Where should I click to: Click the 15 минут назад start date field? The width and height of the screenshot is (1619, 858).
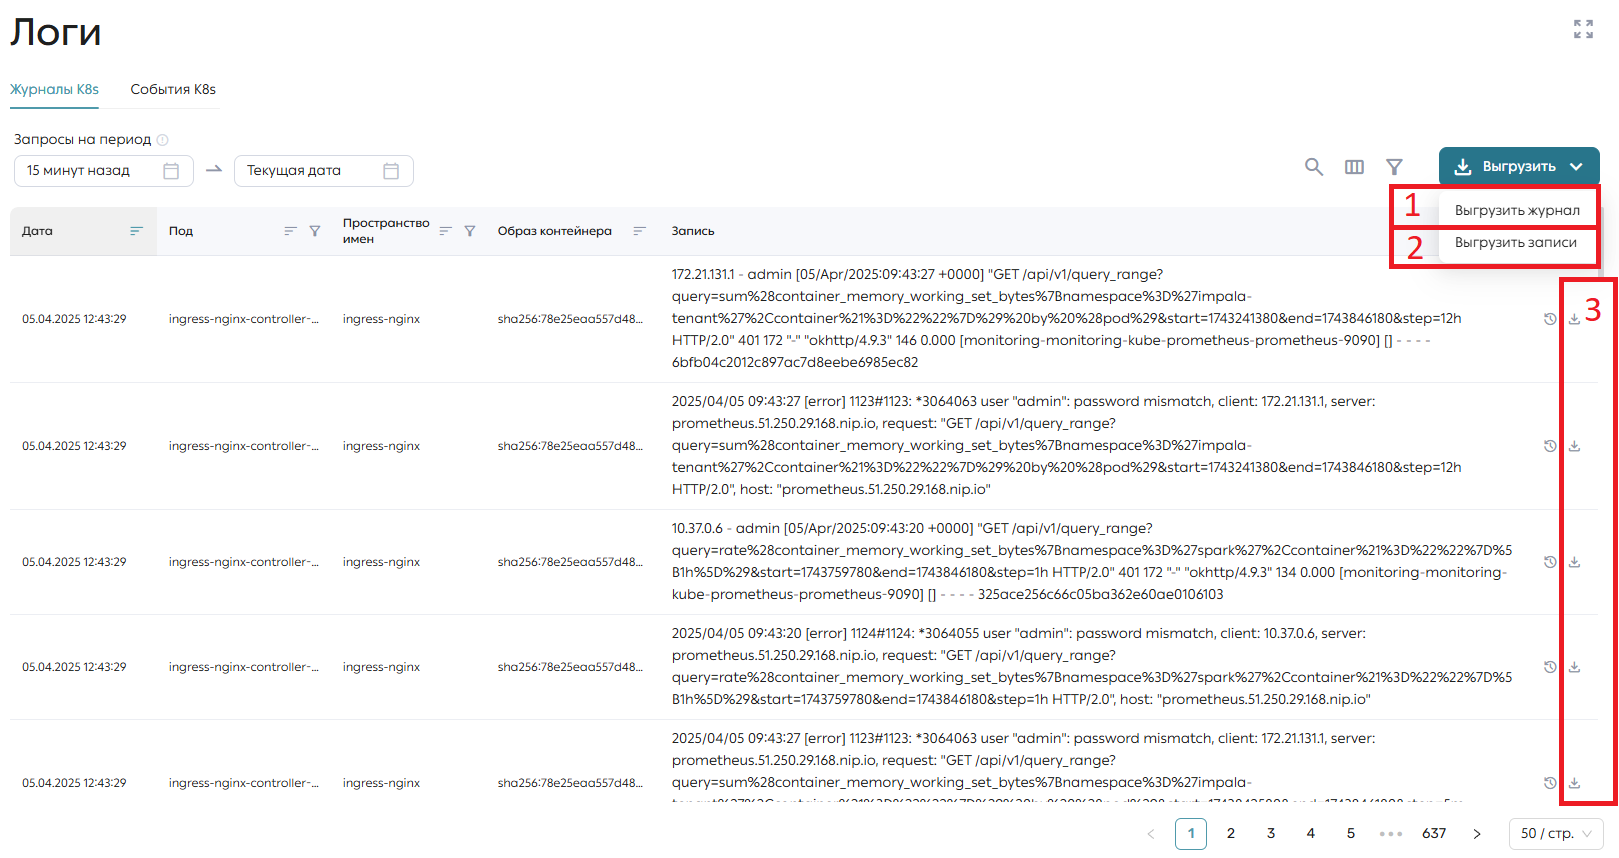point(104,171)
